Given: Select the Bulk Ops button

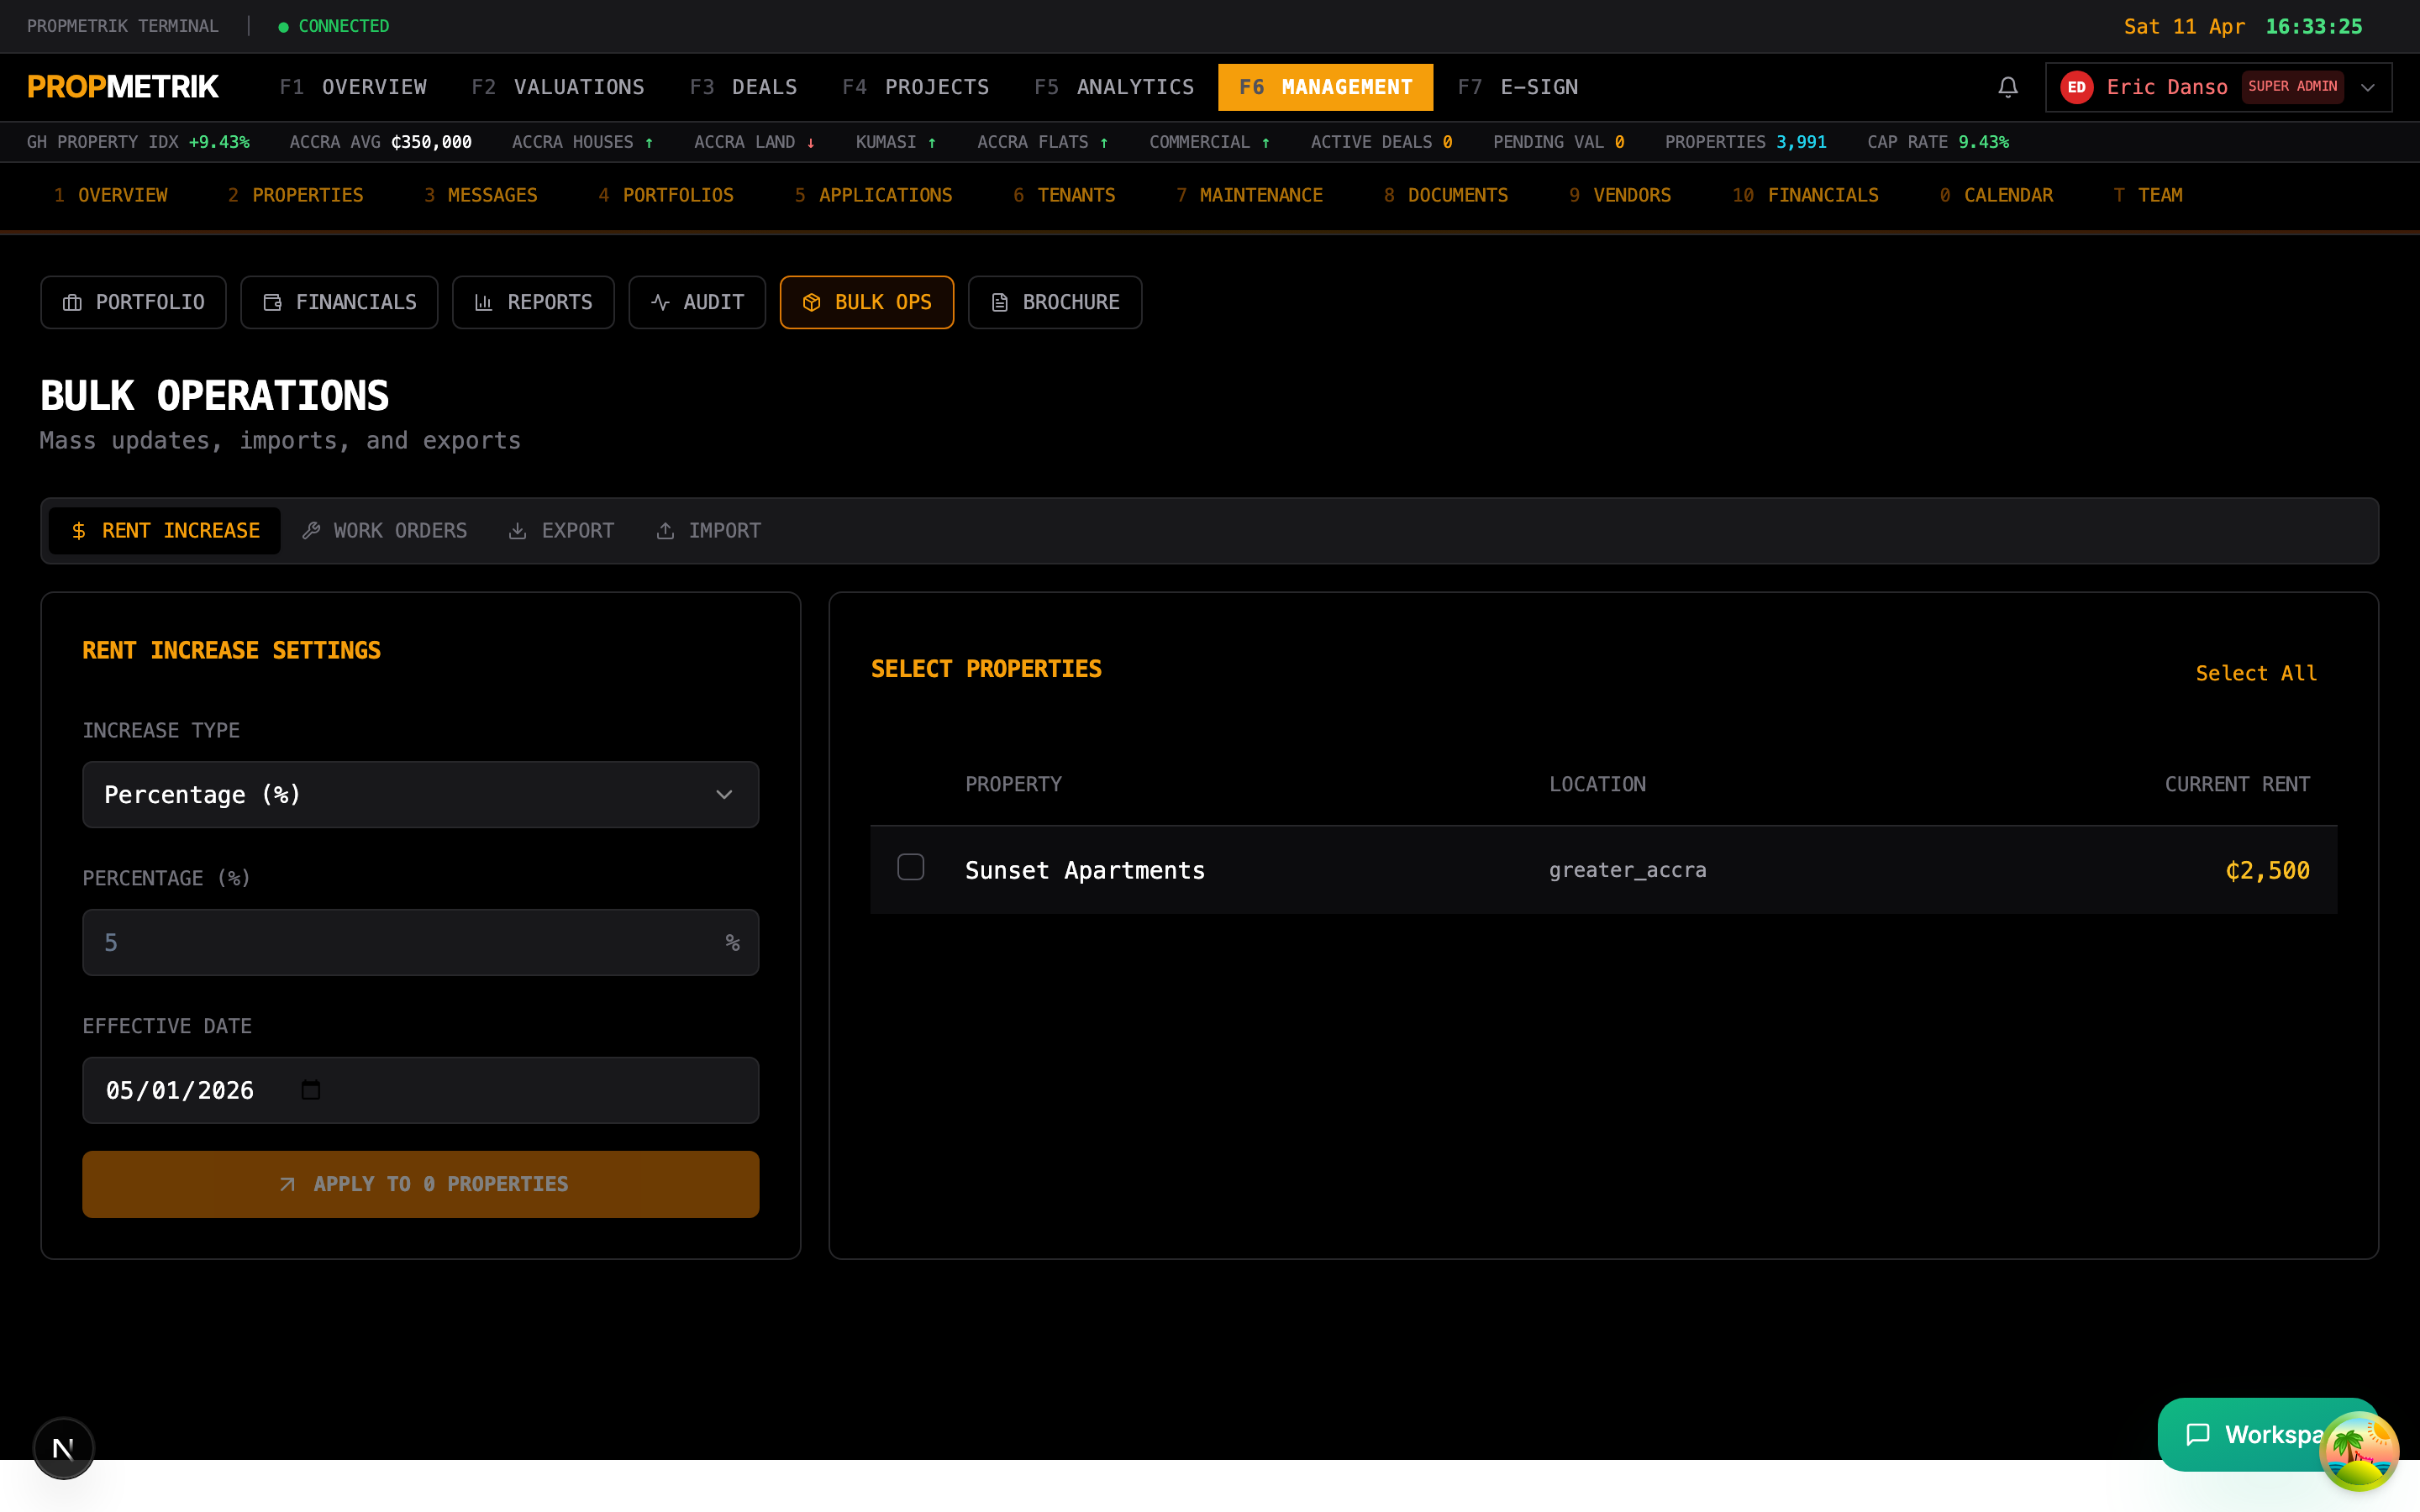Looking at the screenshot, I should point(867,302).
